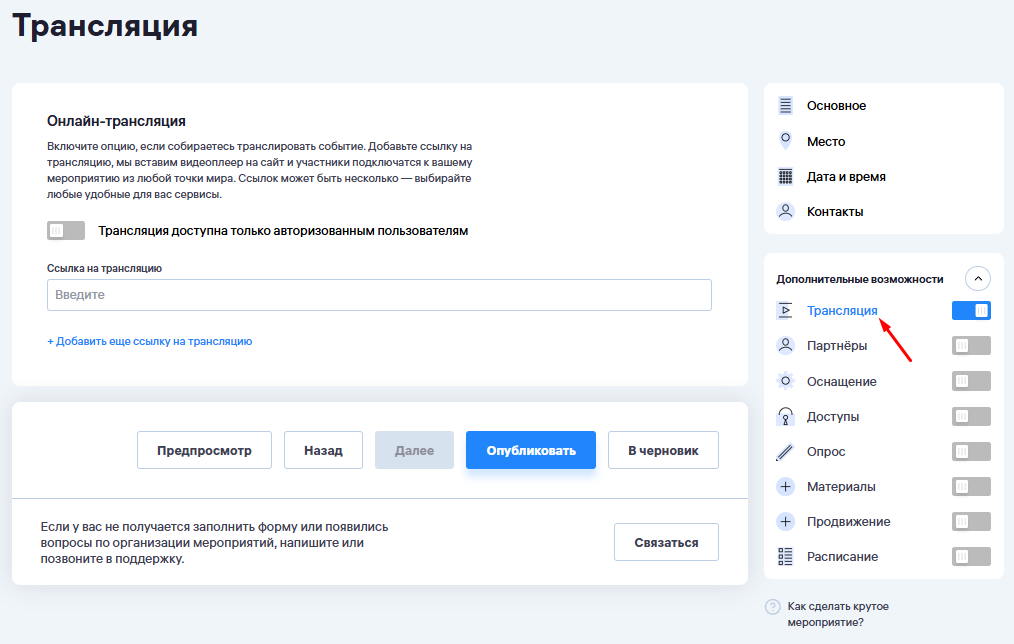Viewport: 1014px width, 644px height.
Task: Enable broadcast for authorized users only
Action: (66, 231)
